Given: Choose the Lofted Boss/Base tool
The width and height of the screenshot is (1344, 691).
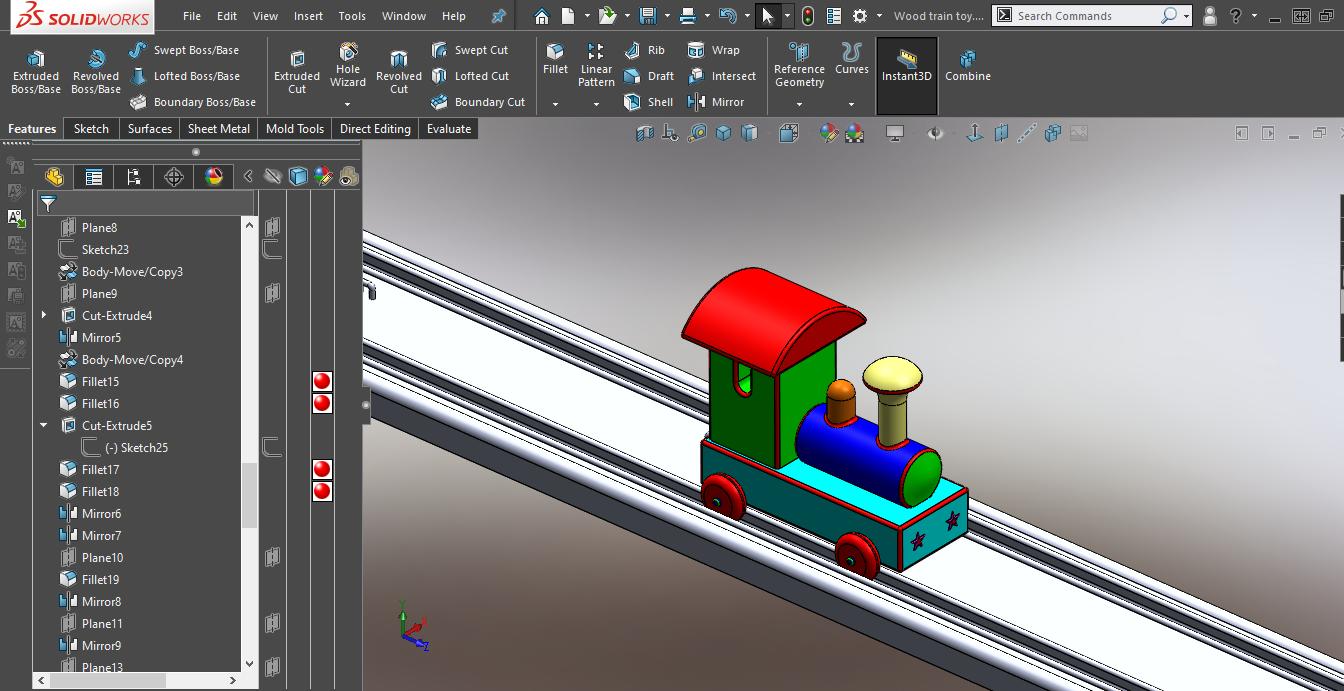Looking at the screenshot, I should [184, 76].
